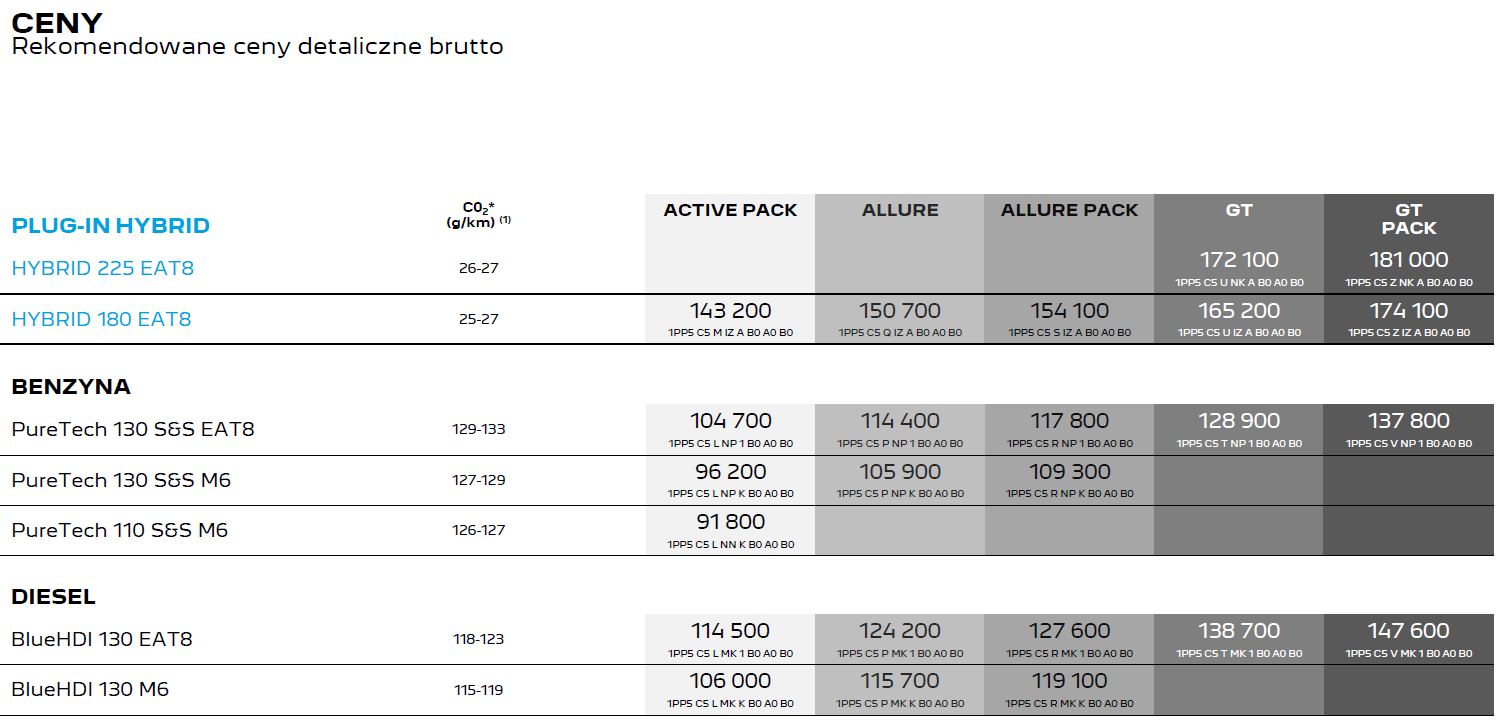Click the HYBRID 180 EAT8 row label
Image resolution: width=1503 pixels, height=724 pixels.
(x=101, y=319)
